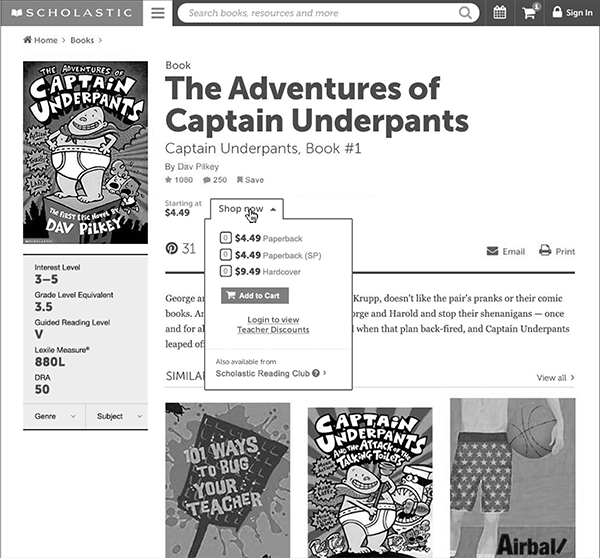Print this book page
Screen dimensions: 600x558
click(557, 251)
